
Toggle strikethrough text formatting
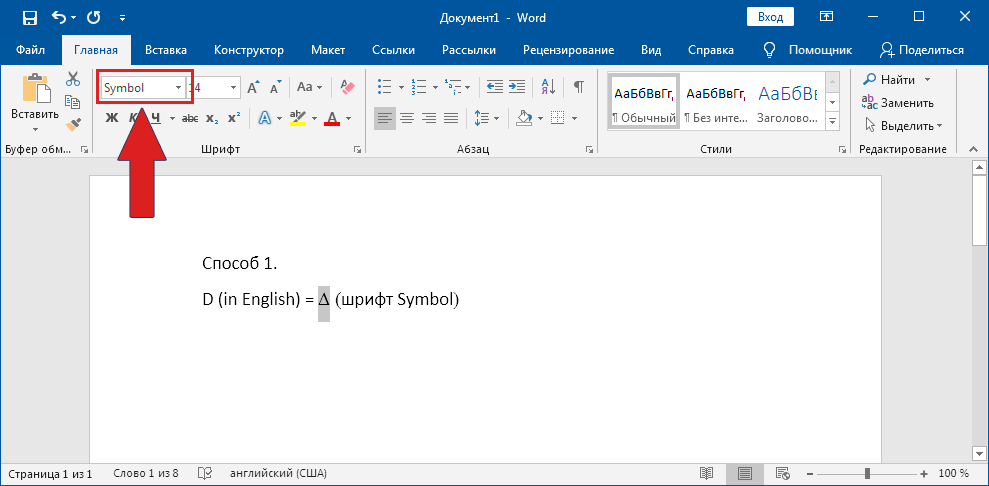click(x=189, y=119)
